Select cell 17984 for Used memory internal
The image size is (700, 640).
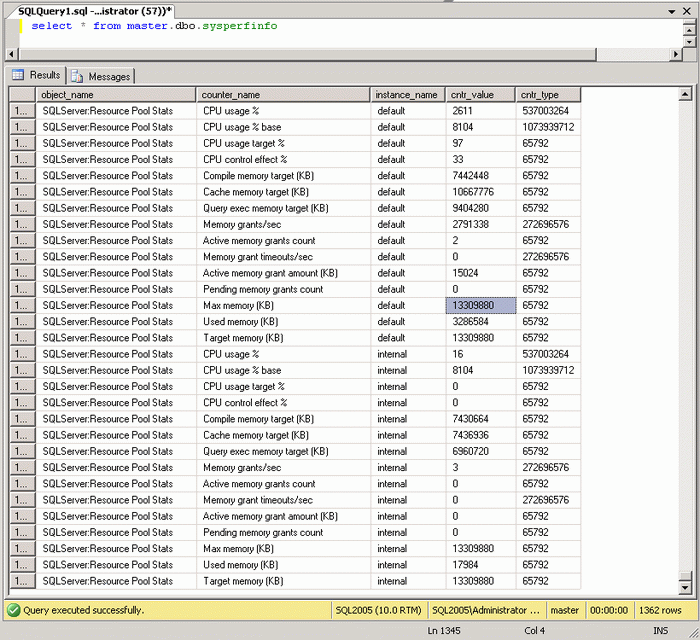(481, 565)
